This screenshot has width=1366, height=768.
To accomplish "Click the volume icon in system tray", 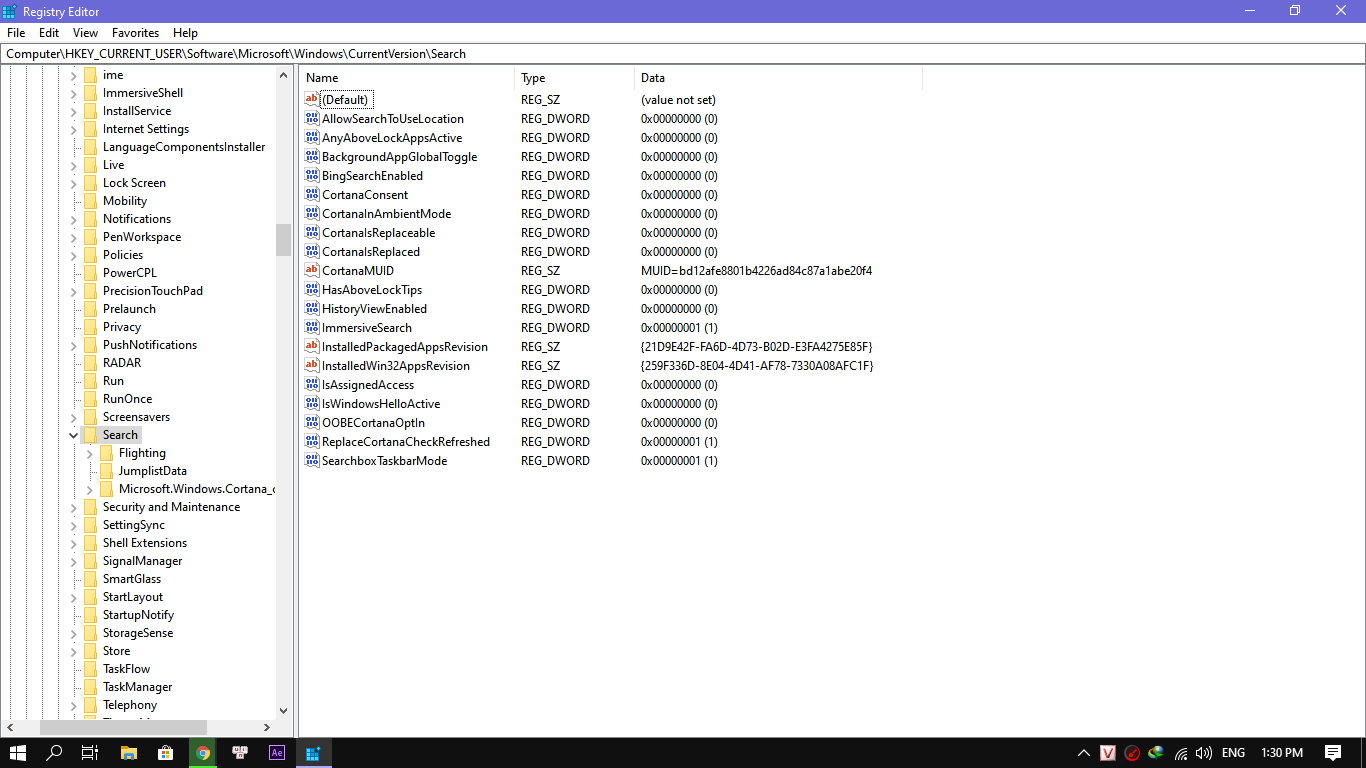I will 1204,753.
